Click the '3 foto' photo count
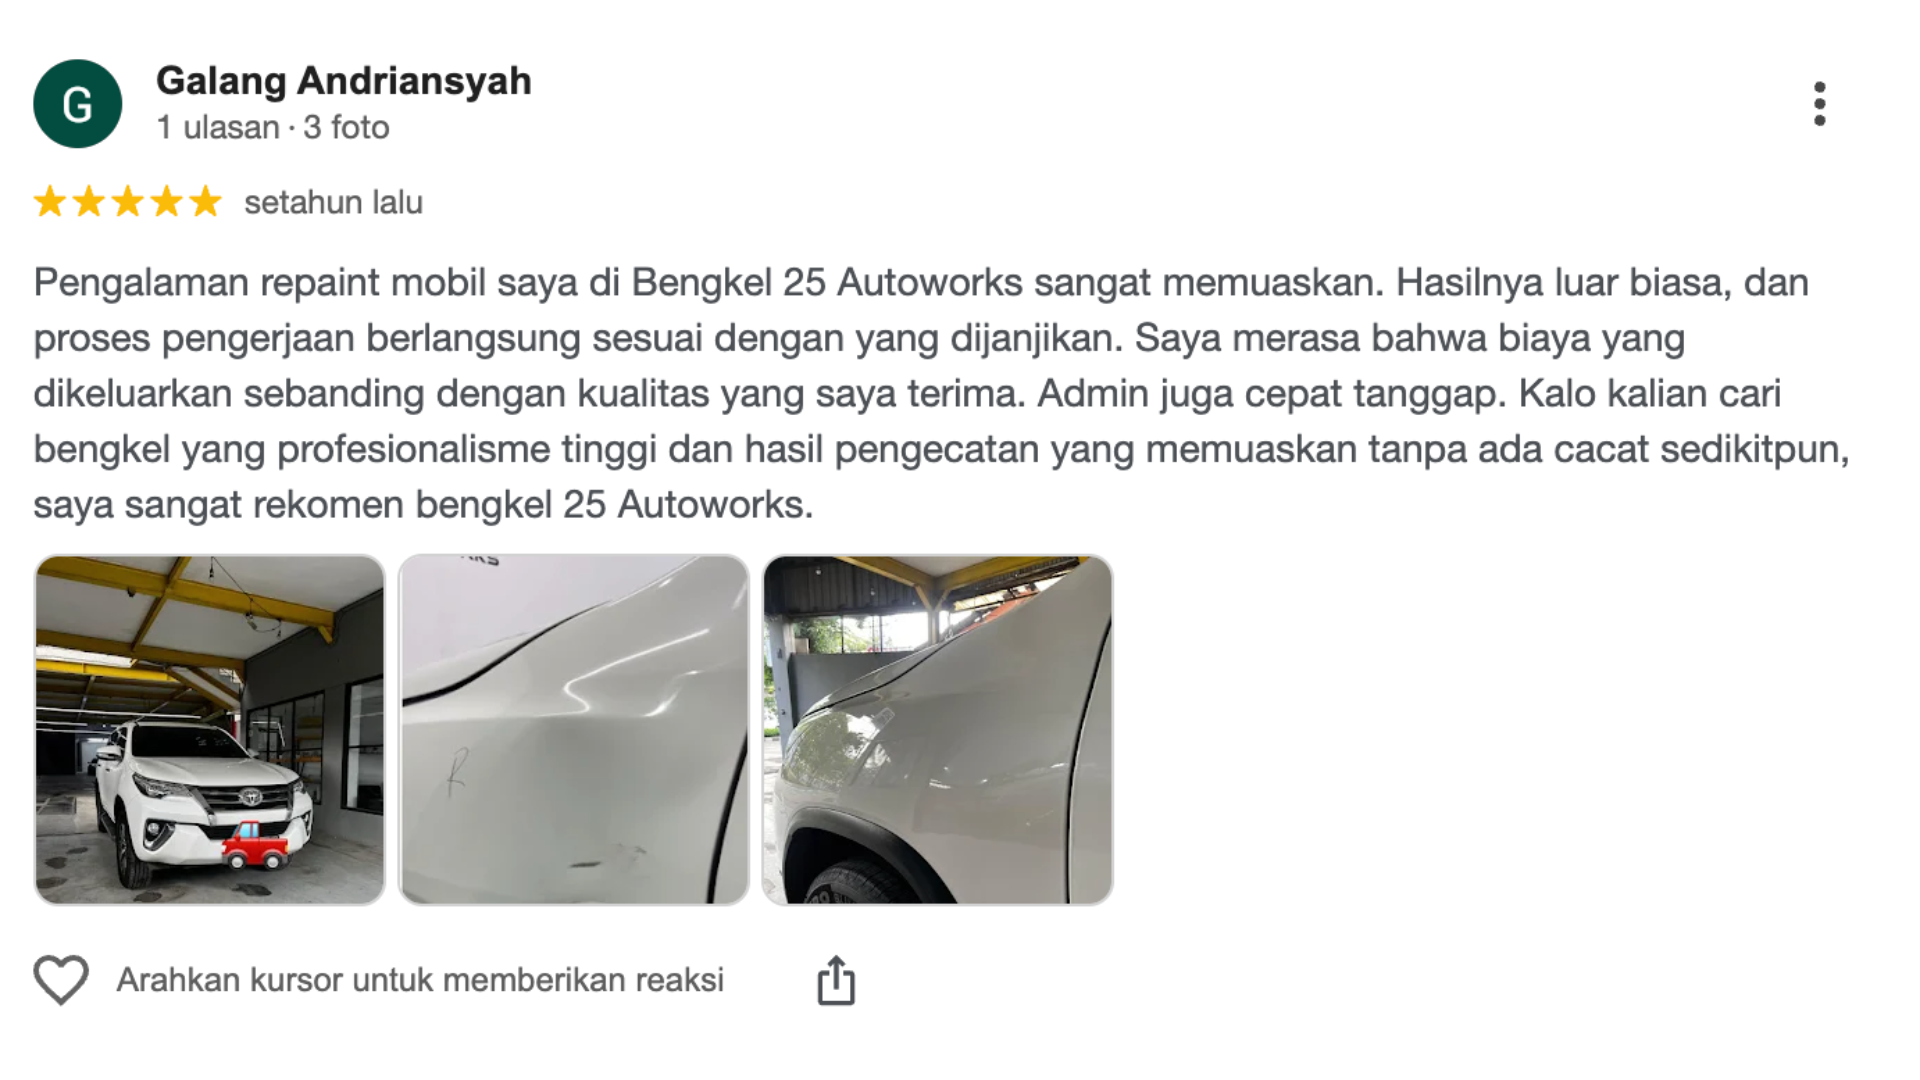This screenshot has height=1080, width=1920. point(346,128)
